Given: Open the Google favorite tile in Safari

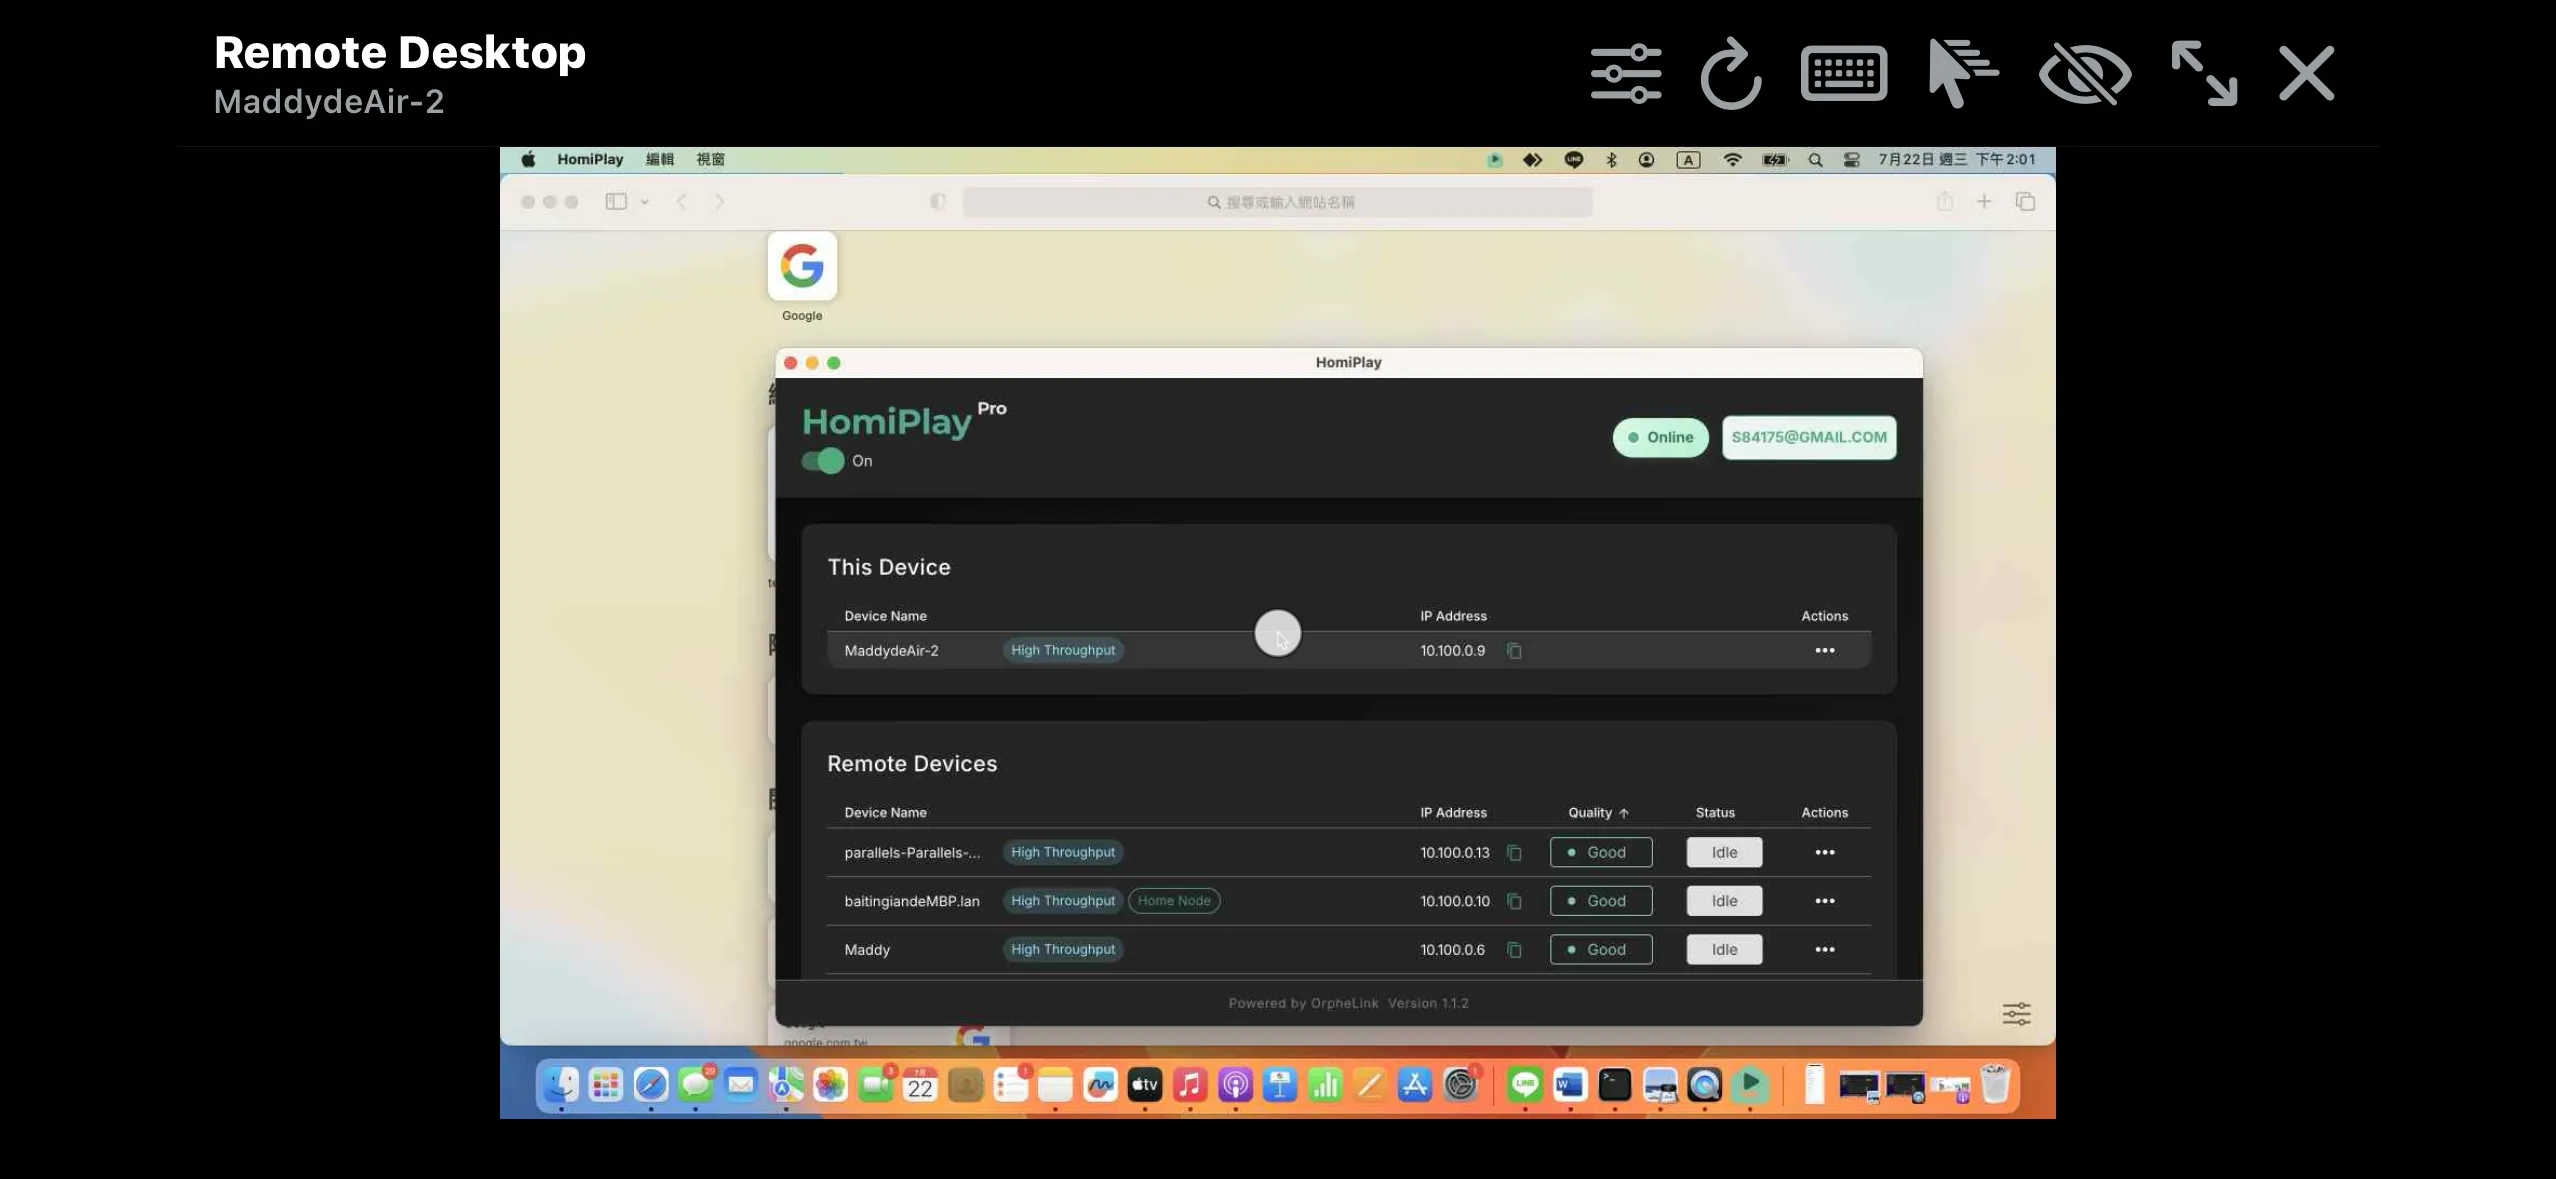Looking at the screenshot, I should [x=802, y=266].
